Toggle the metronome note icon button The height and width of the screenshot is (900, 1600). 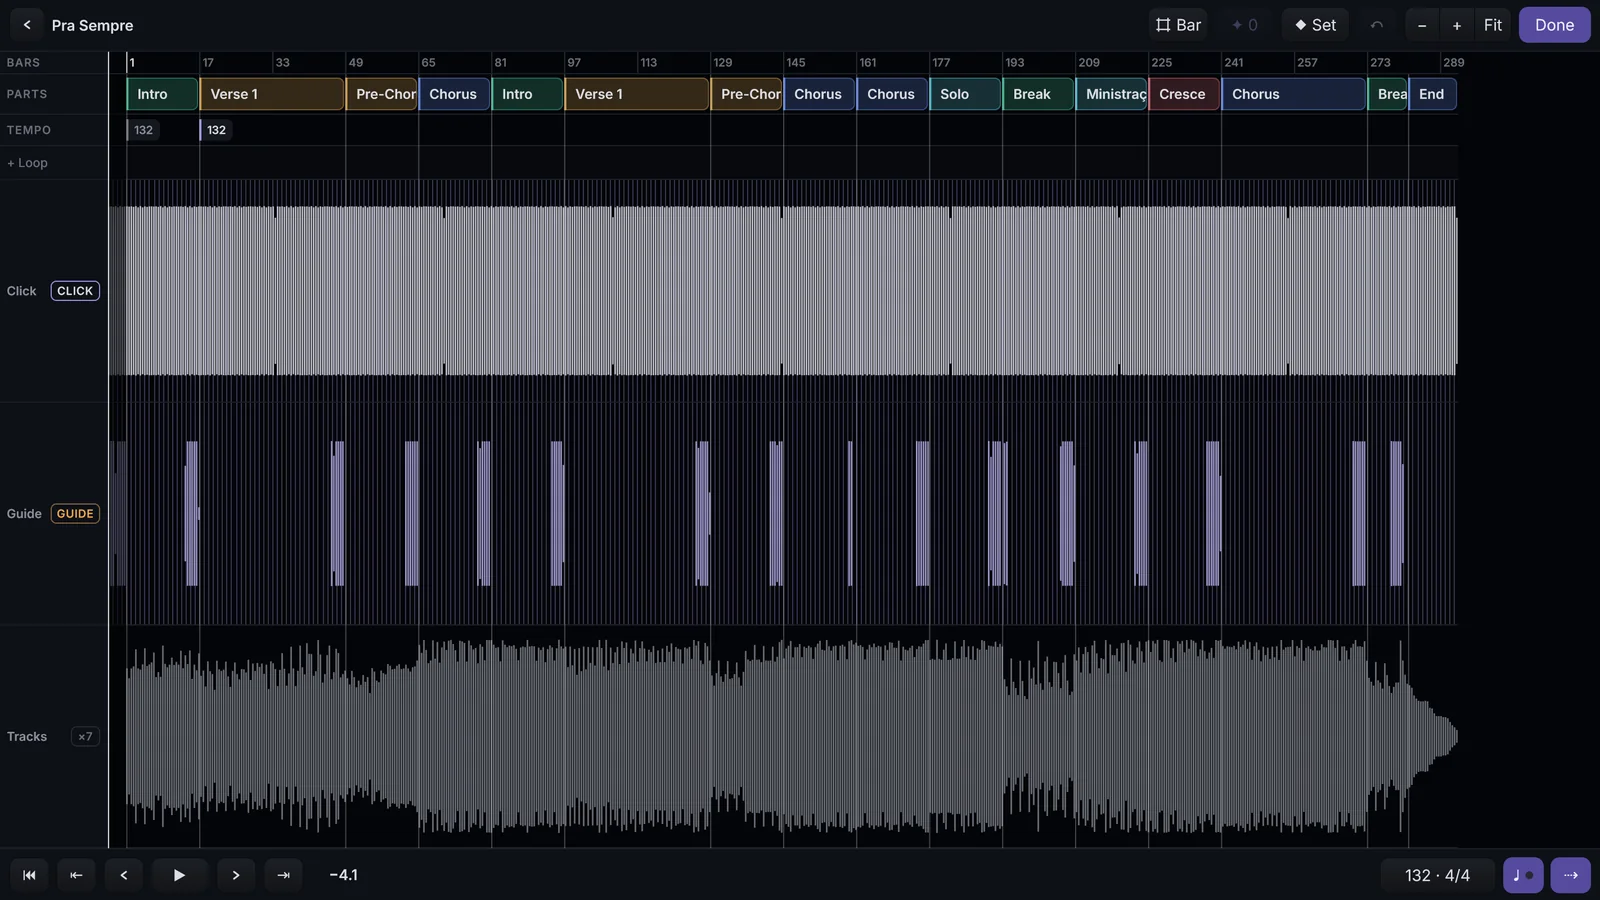point(1523,875)
